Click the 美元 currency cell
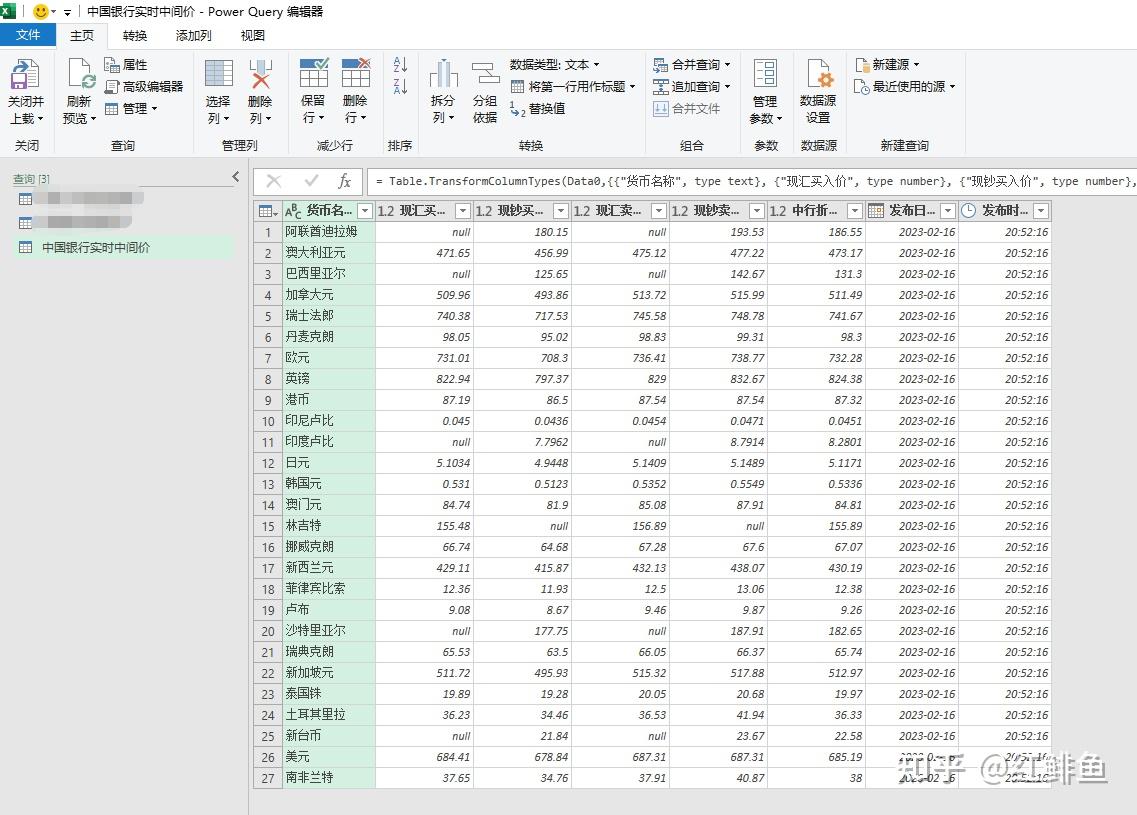The image size is (1137, 815). point(328,757)
